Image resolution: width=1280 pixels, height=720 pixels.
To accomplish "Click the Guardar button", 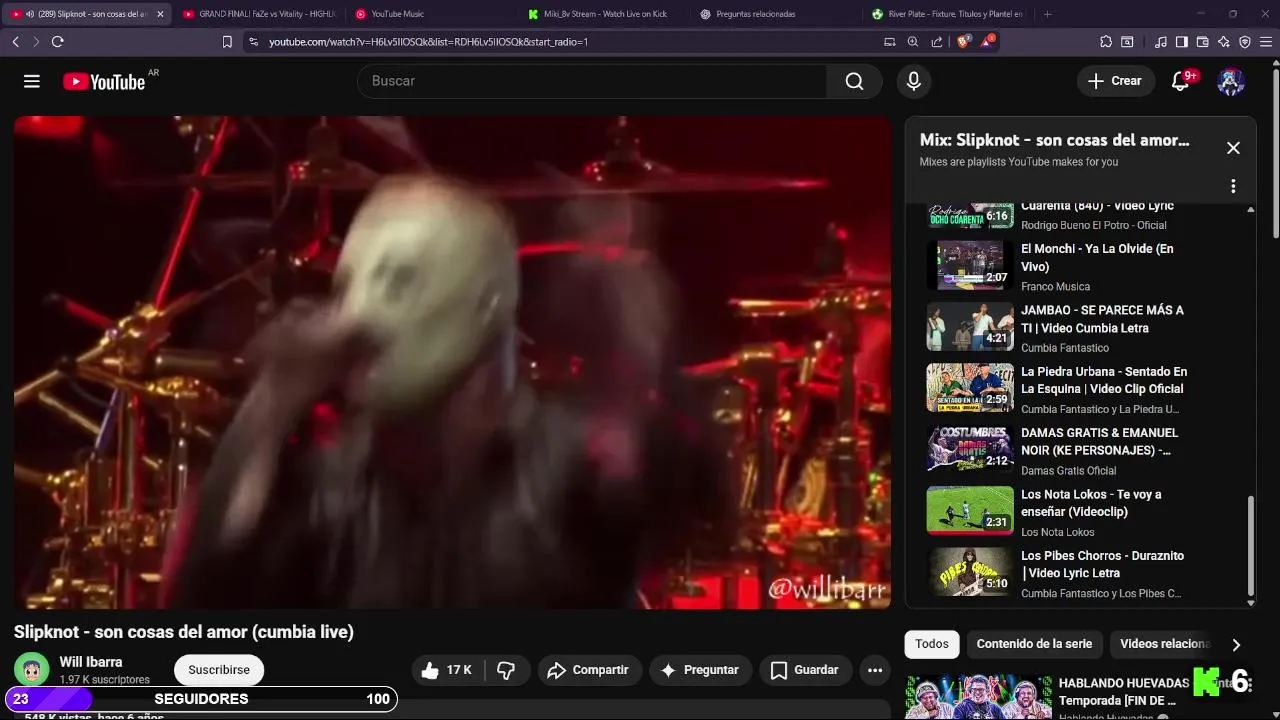I will point(805,670).
